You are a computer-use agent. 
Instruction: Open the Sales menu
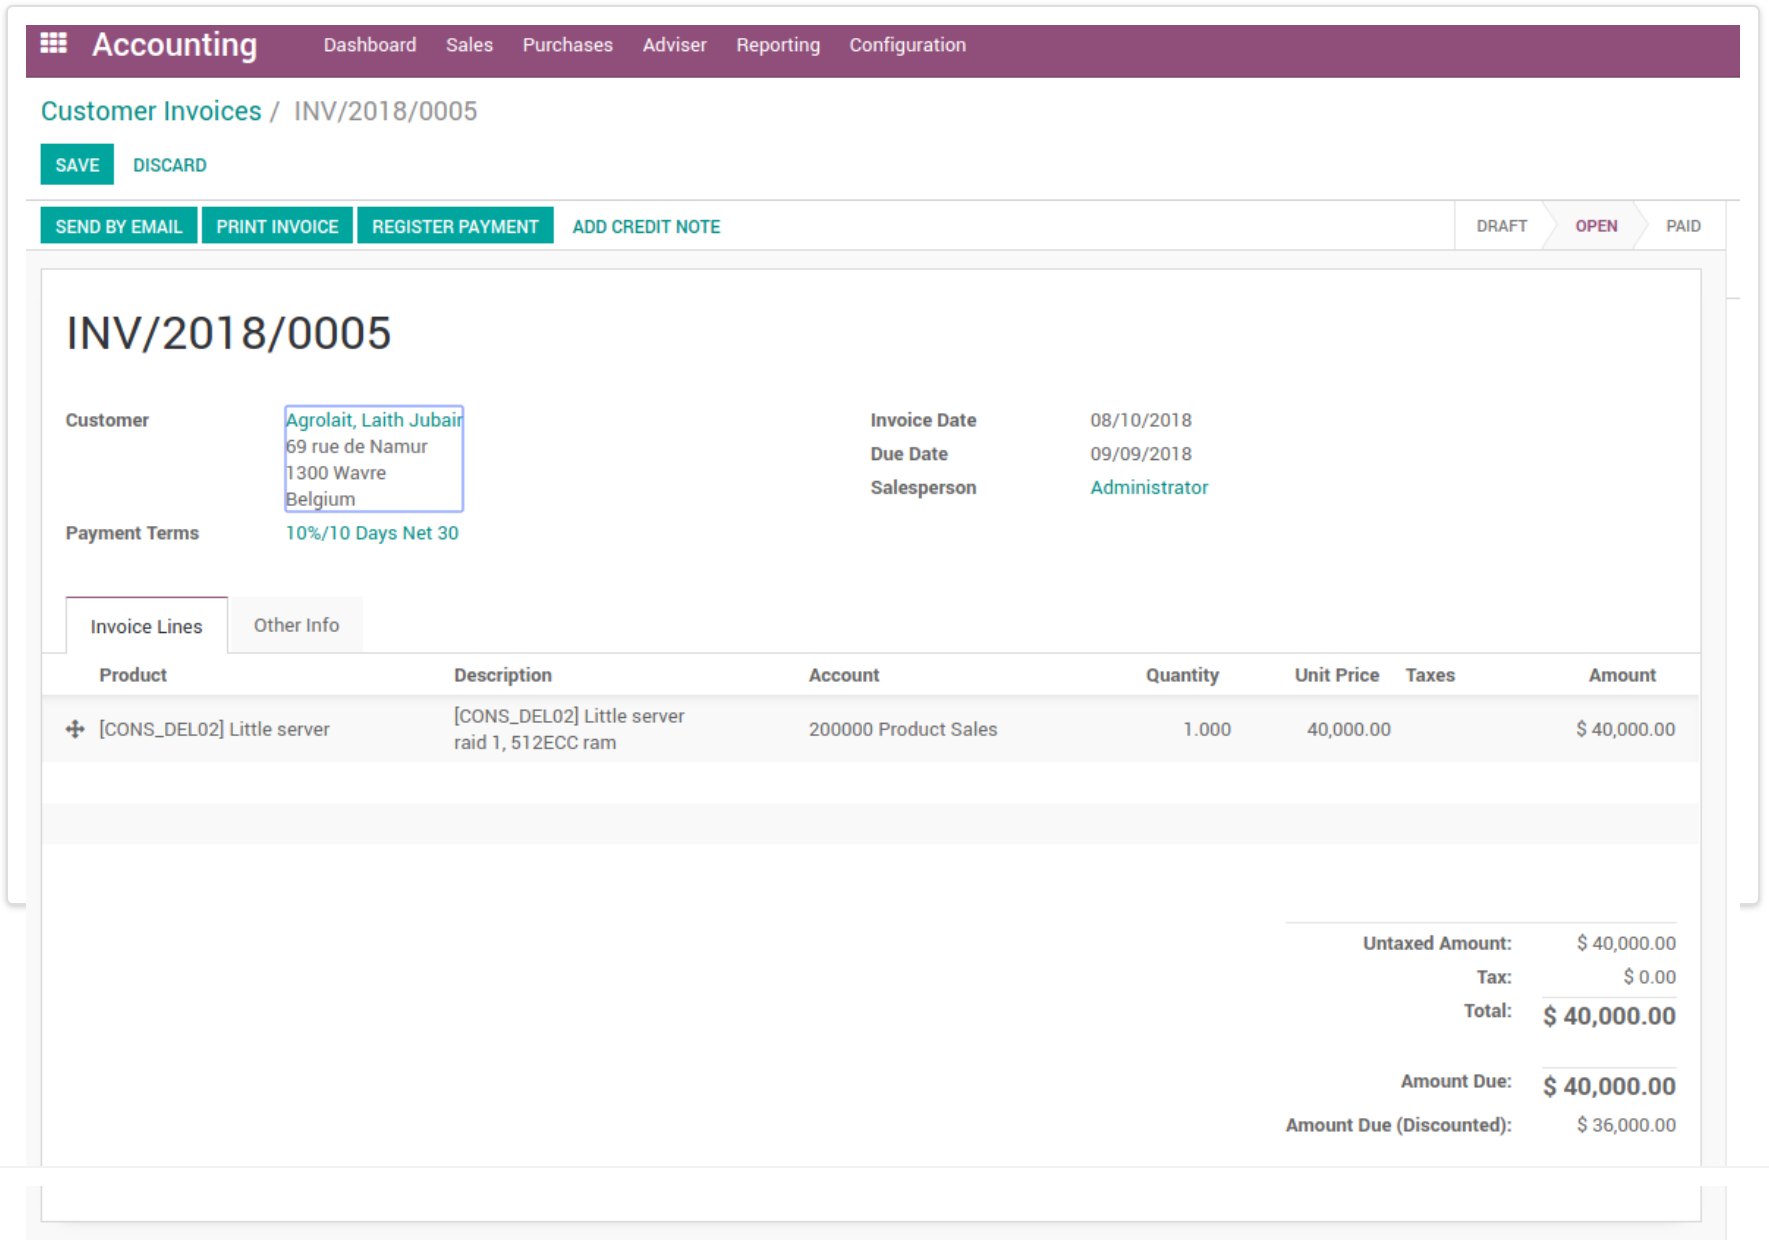click(x=469, y=45)
